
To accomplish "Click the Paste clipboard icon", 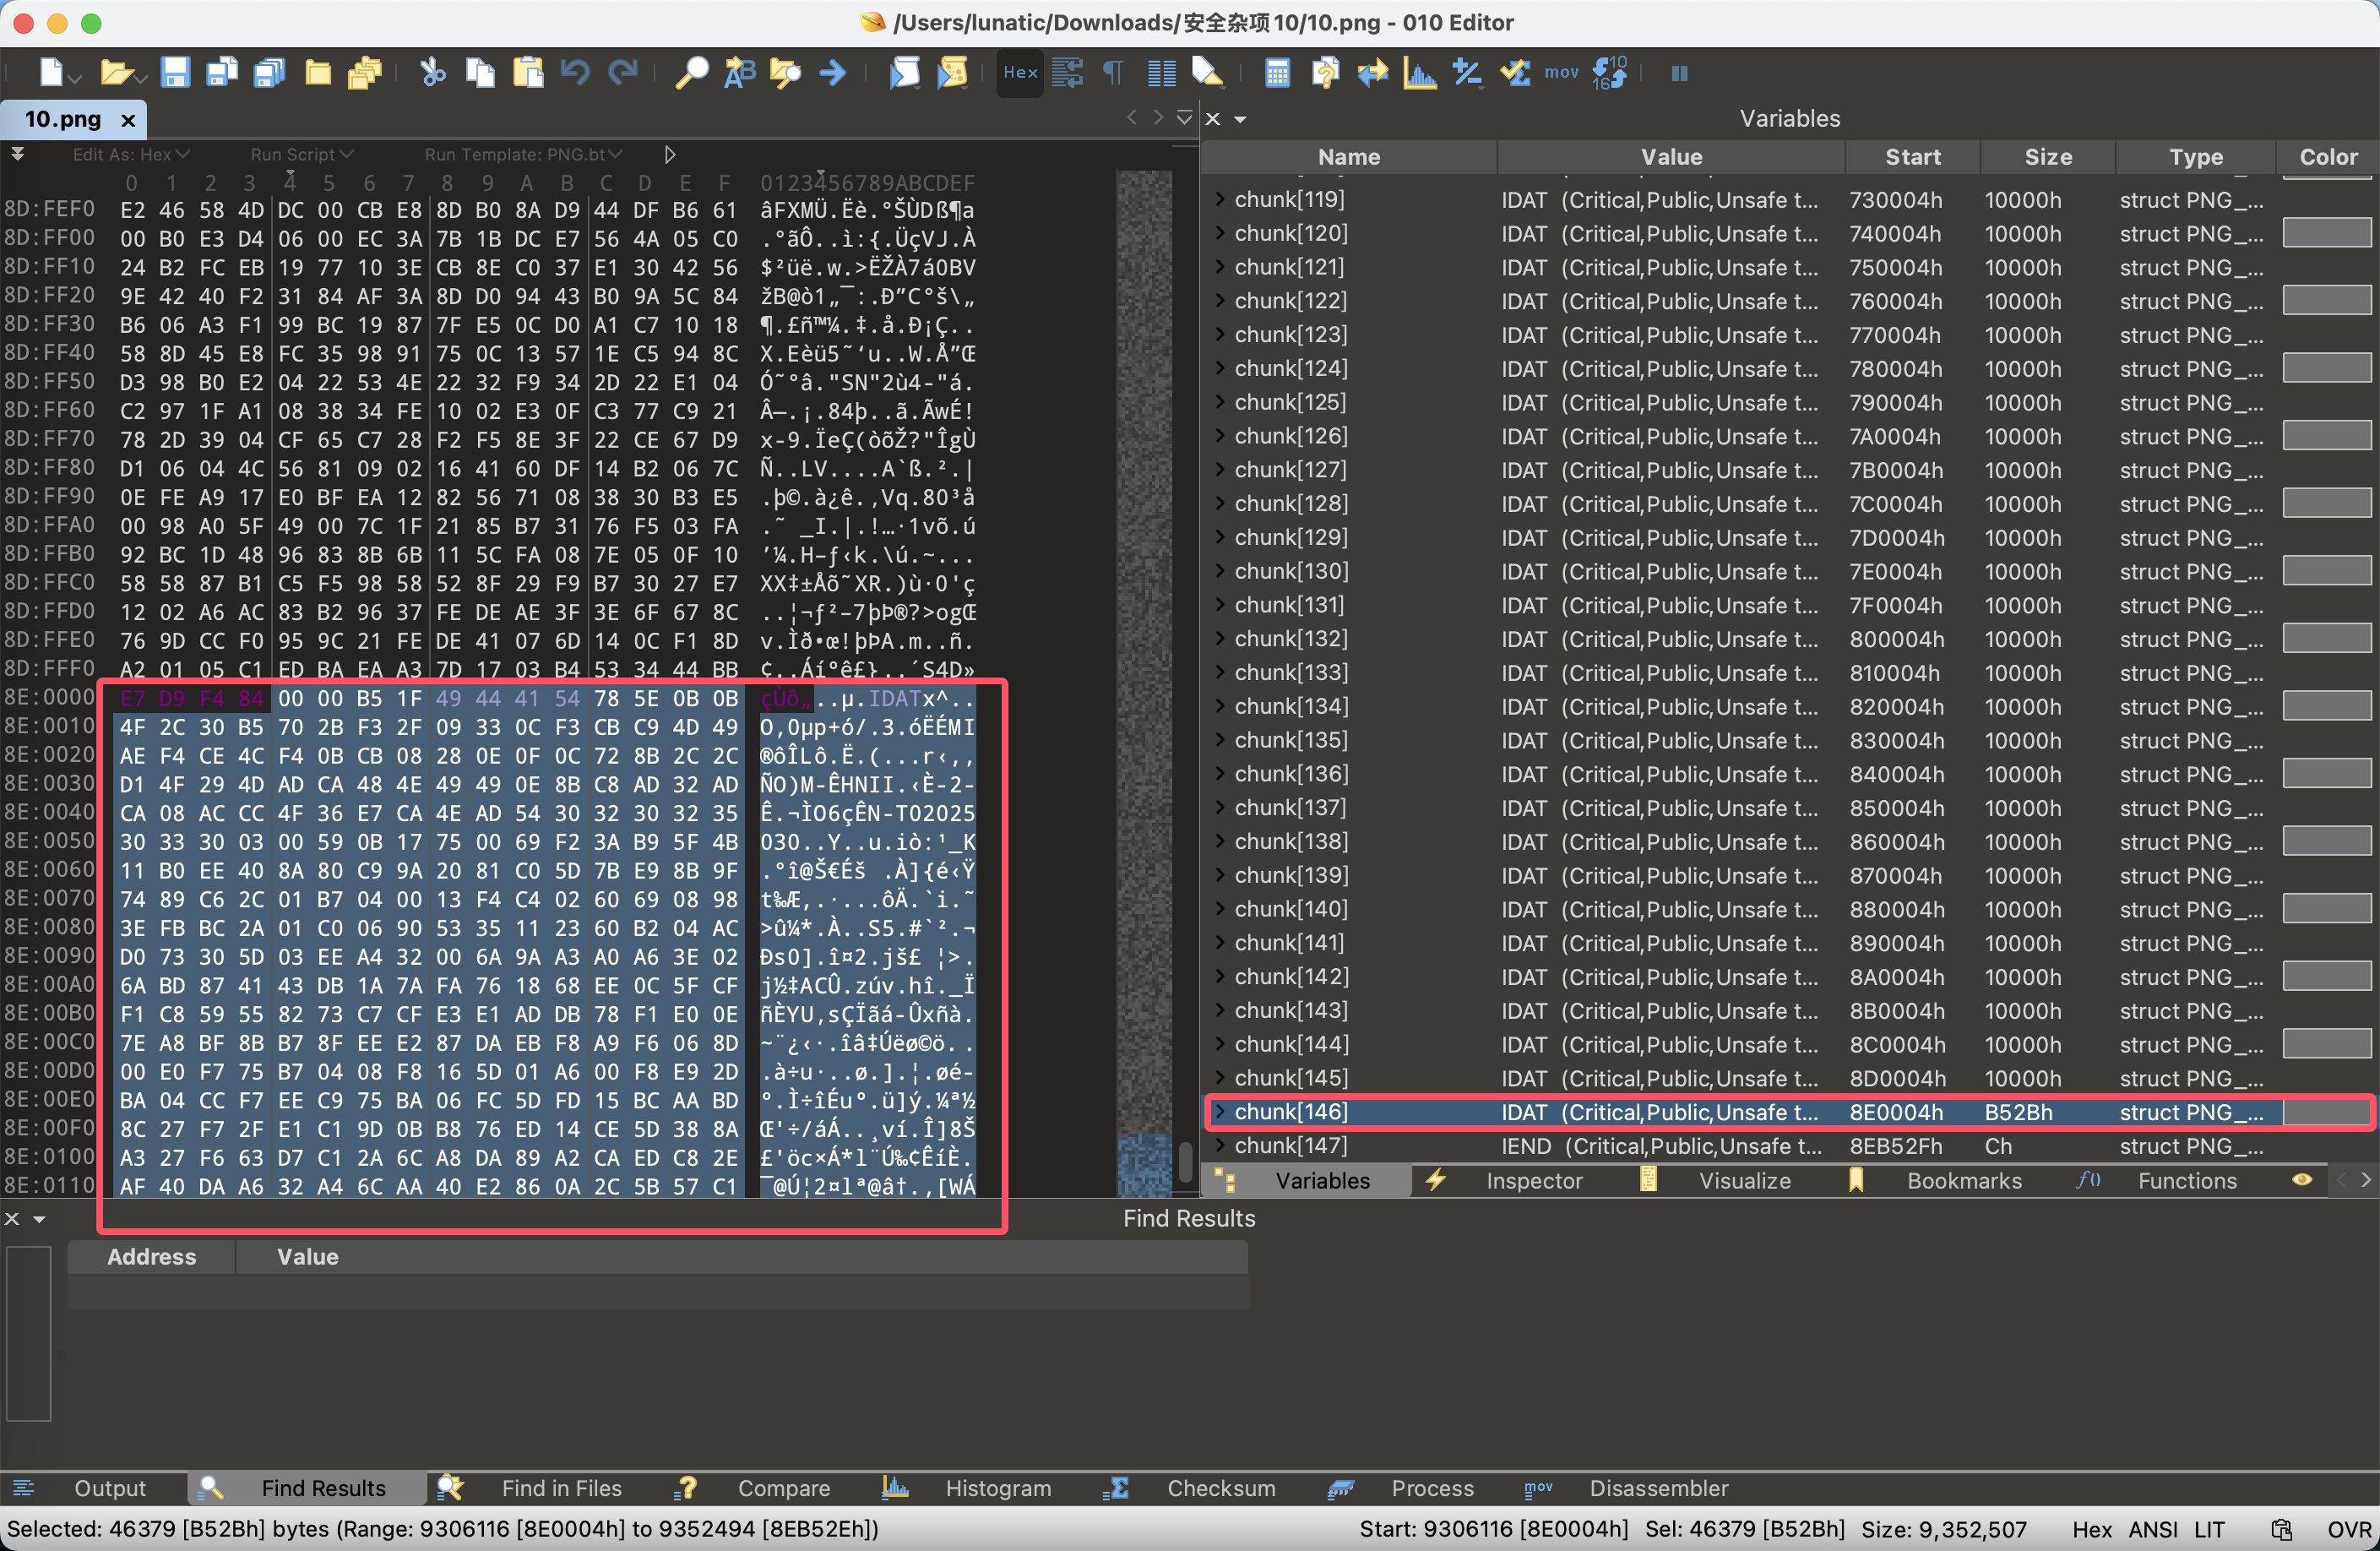I will point(528,73).
